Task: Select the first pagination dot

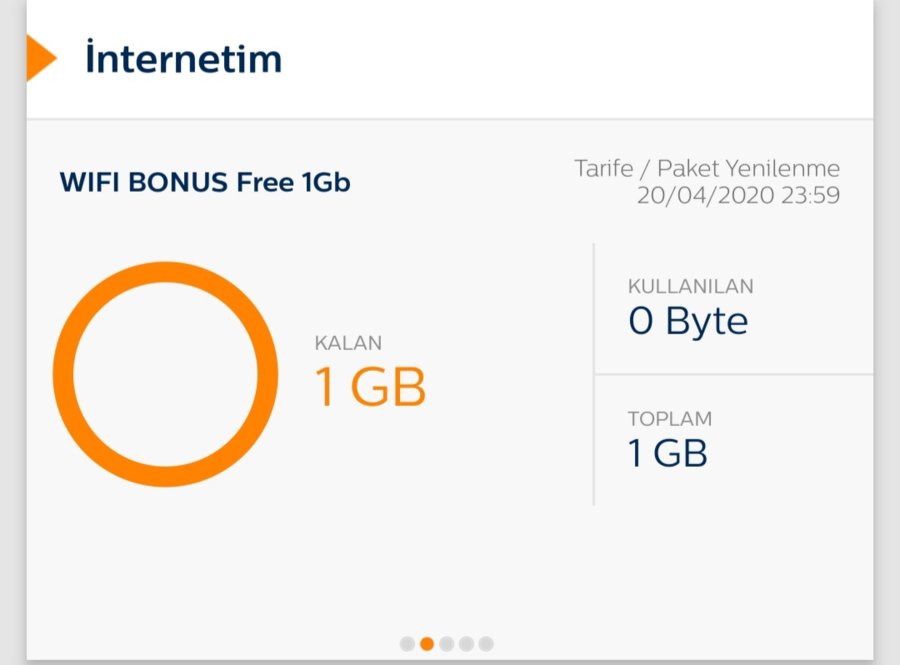Action: 407,644
